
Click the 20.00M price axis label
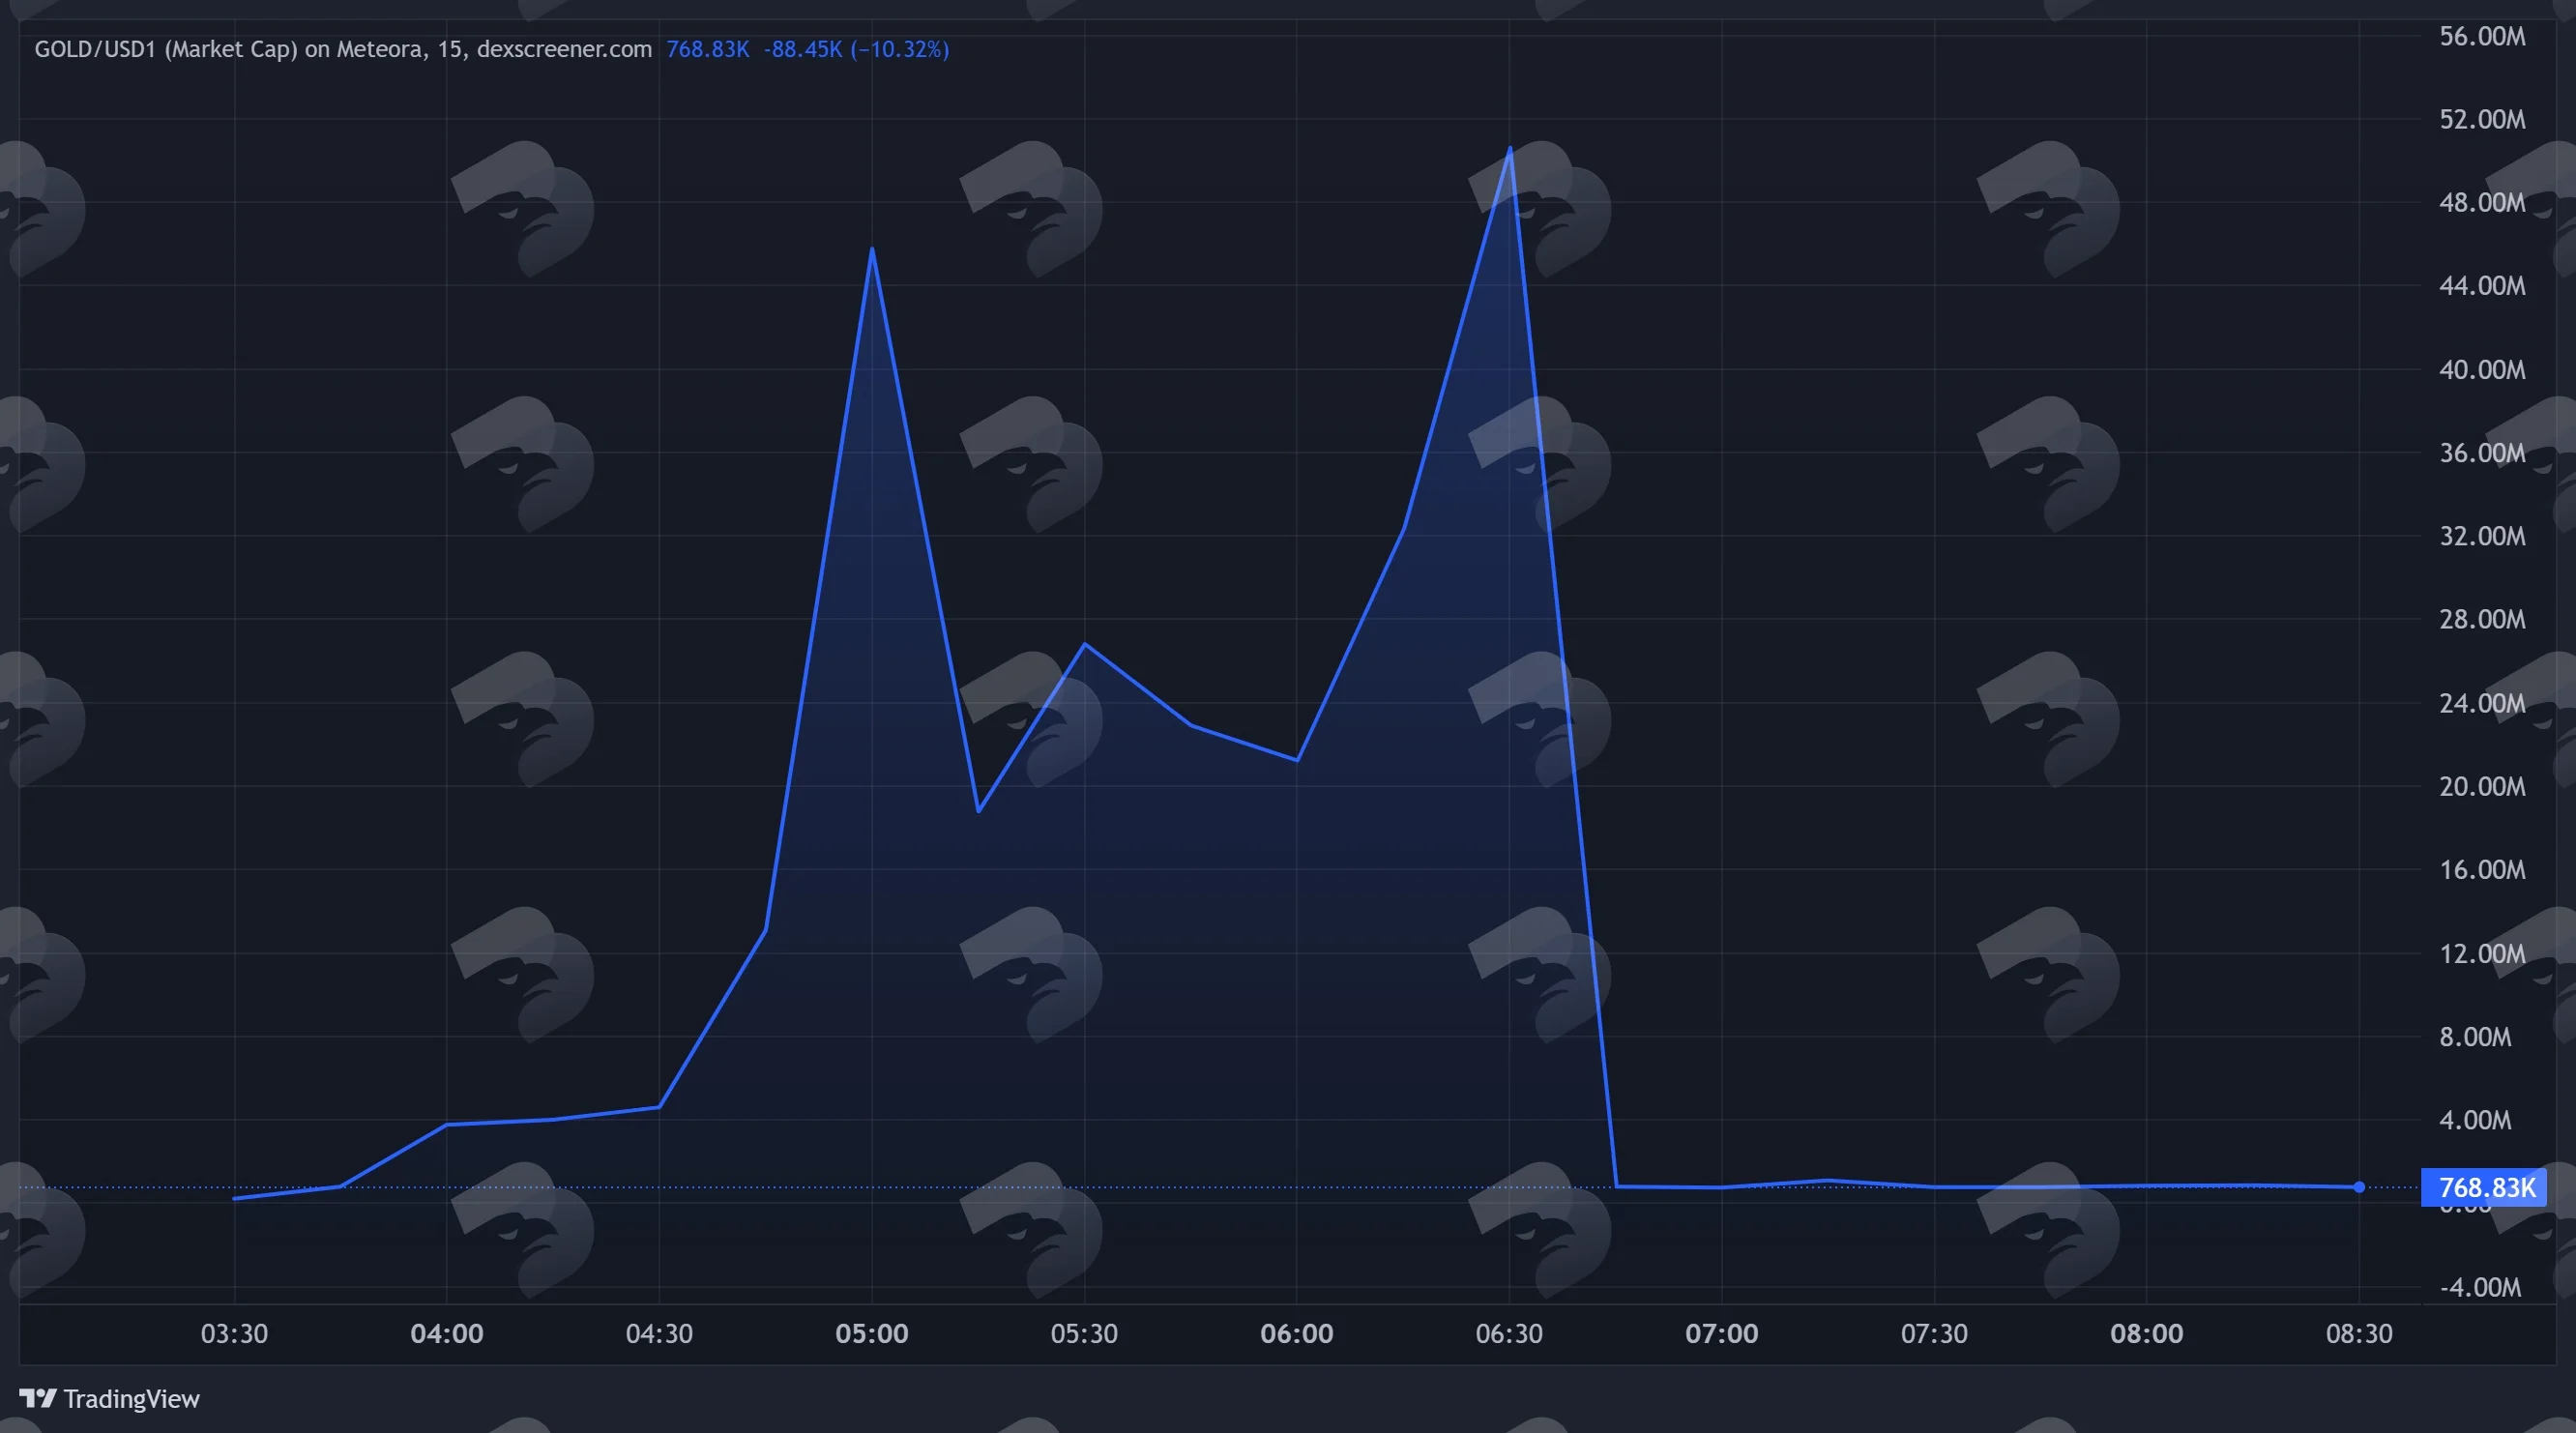[x=2482, y=786]
